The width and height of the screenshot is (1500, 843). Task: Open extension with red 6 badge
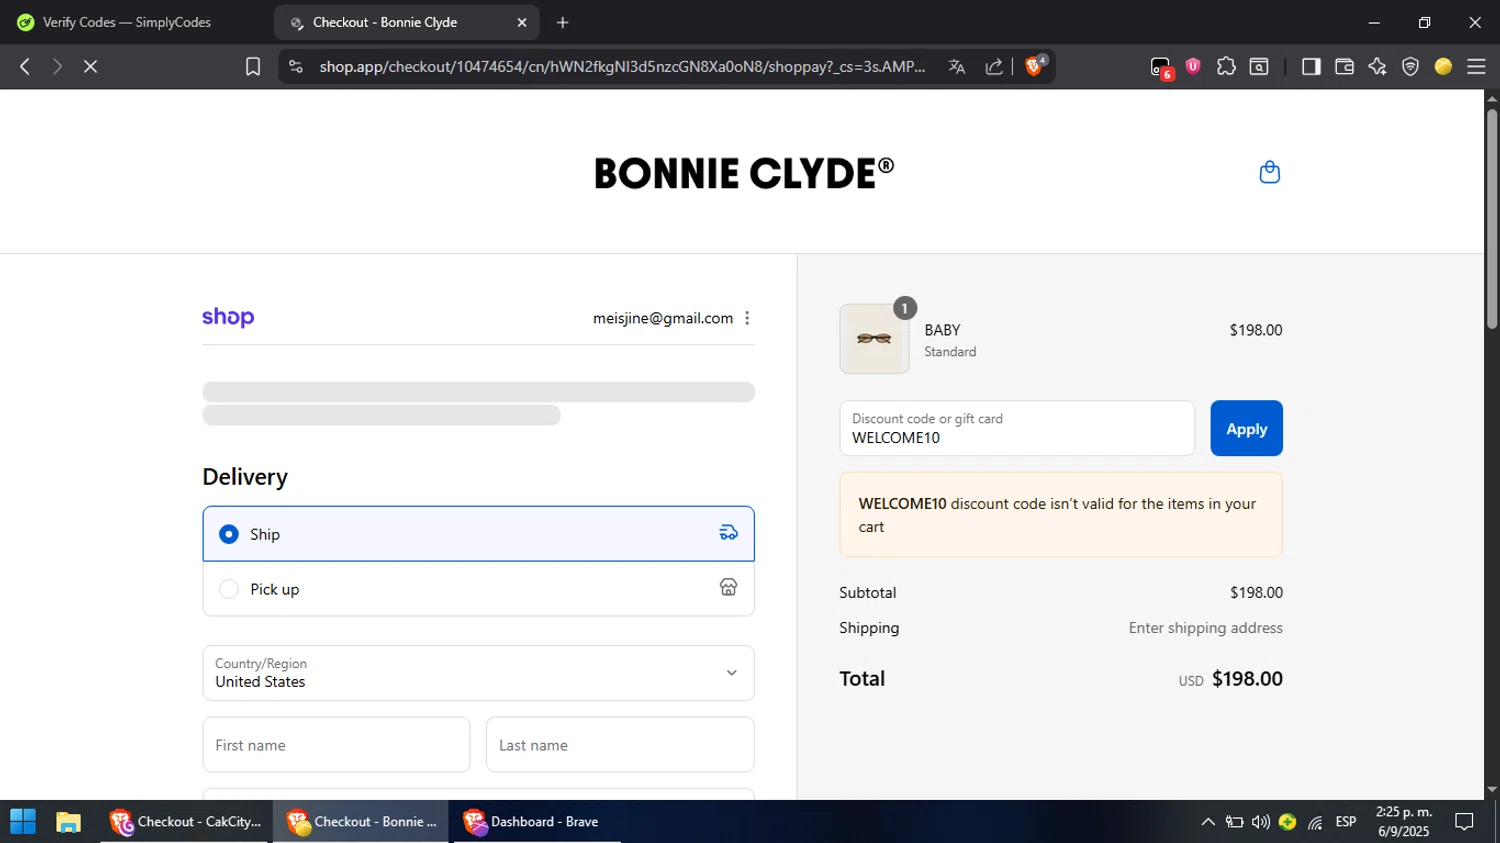(x=1161, y=67)
